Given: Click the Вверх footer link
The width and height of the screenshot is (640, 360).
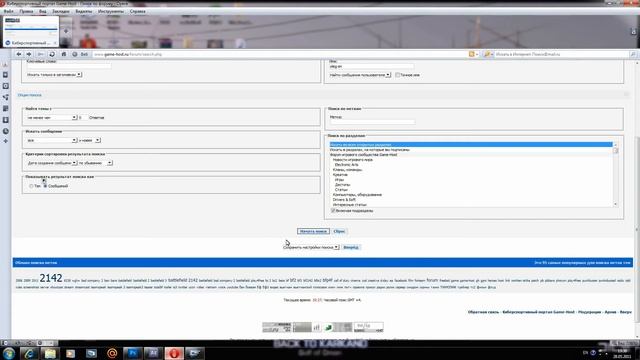Looking at the screenshot, I should coord(625,312).
